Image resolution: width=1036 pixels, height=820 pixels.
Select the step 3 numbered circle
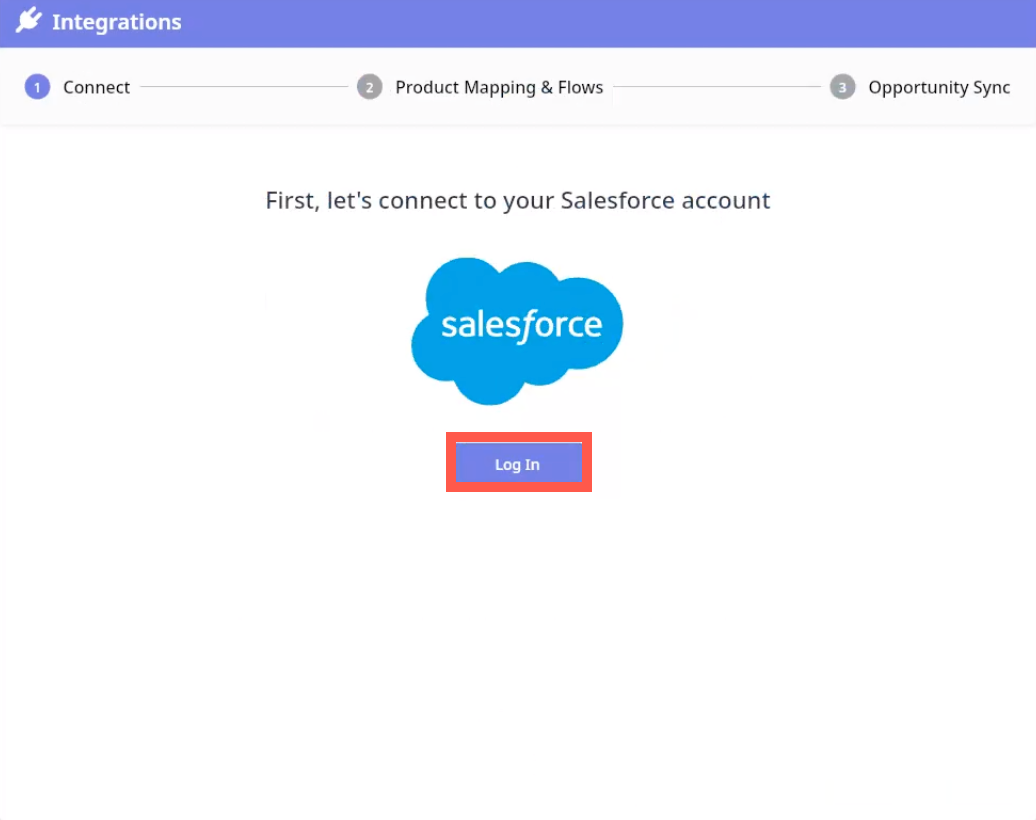pos(842,87)
